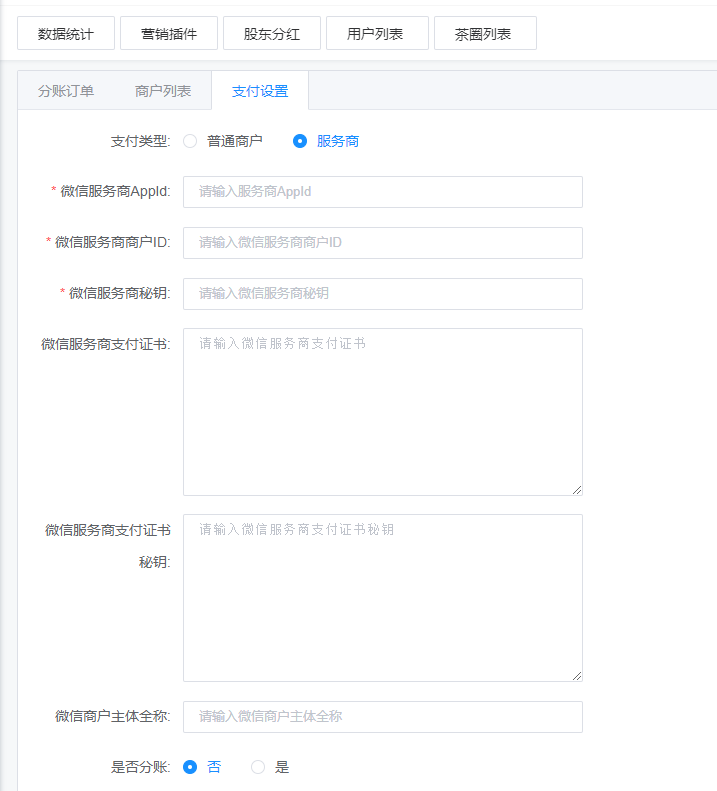
Task: Click the 微信服务商商户ID input box
Action: pyautogui.click(x=382, y=243)
